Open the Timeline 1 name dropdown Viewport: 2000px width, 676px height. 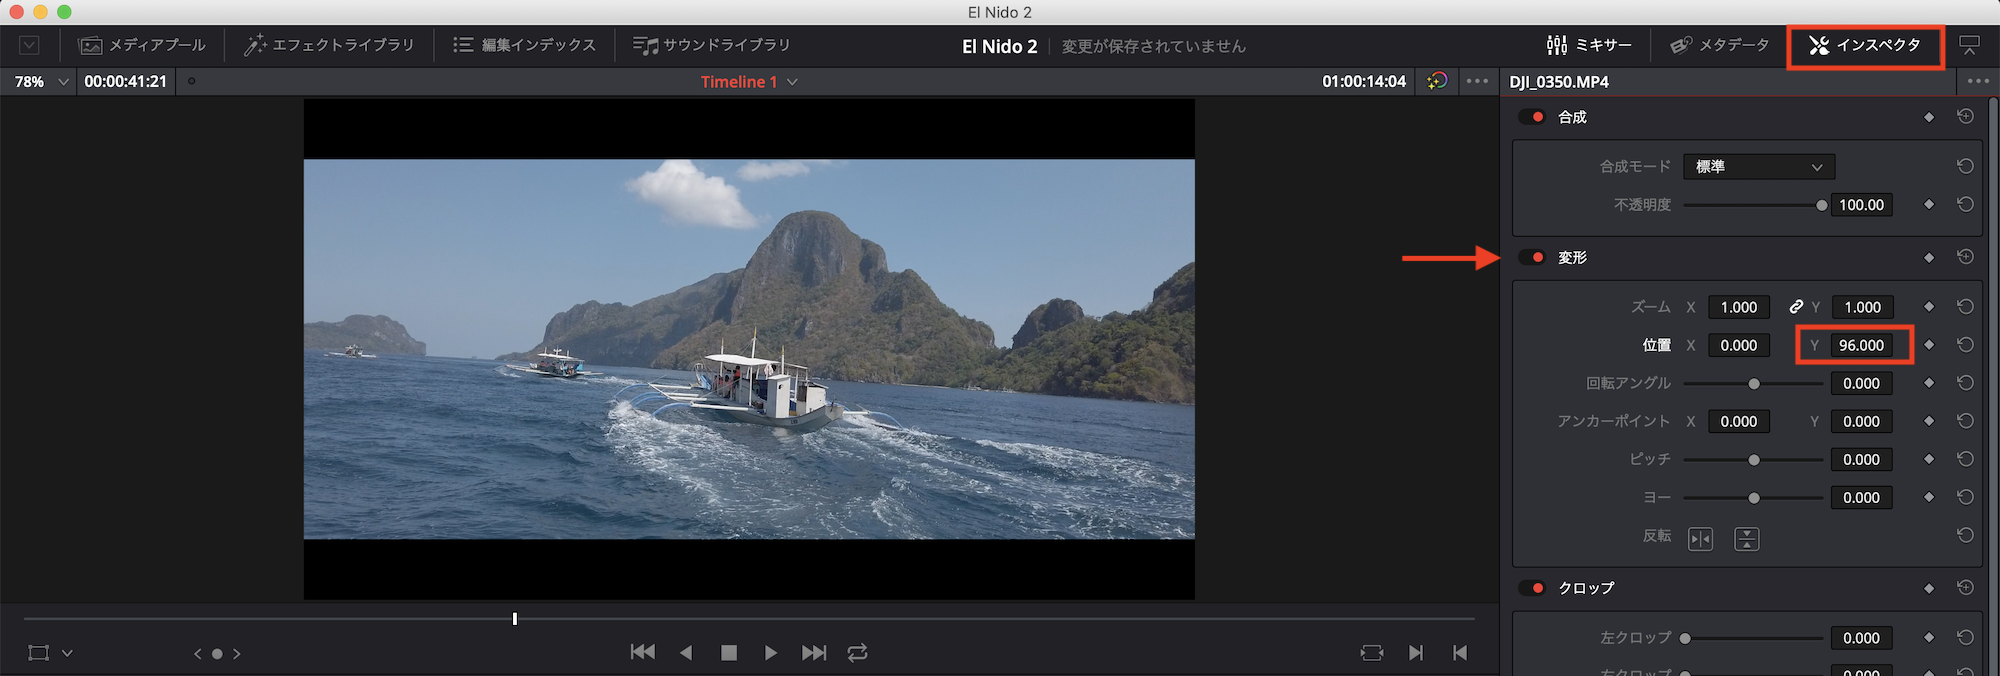pyautogui.click(x=749, y=82)
